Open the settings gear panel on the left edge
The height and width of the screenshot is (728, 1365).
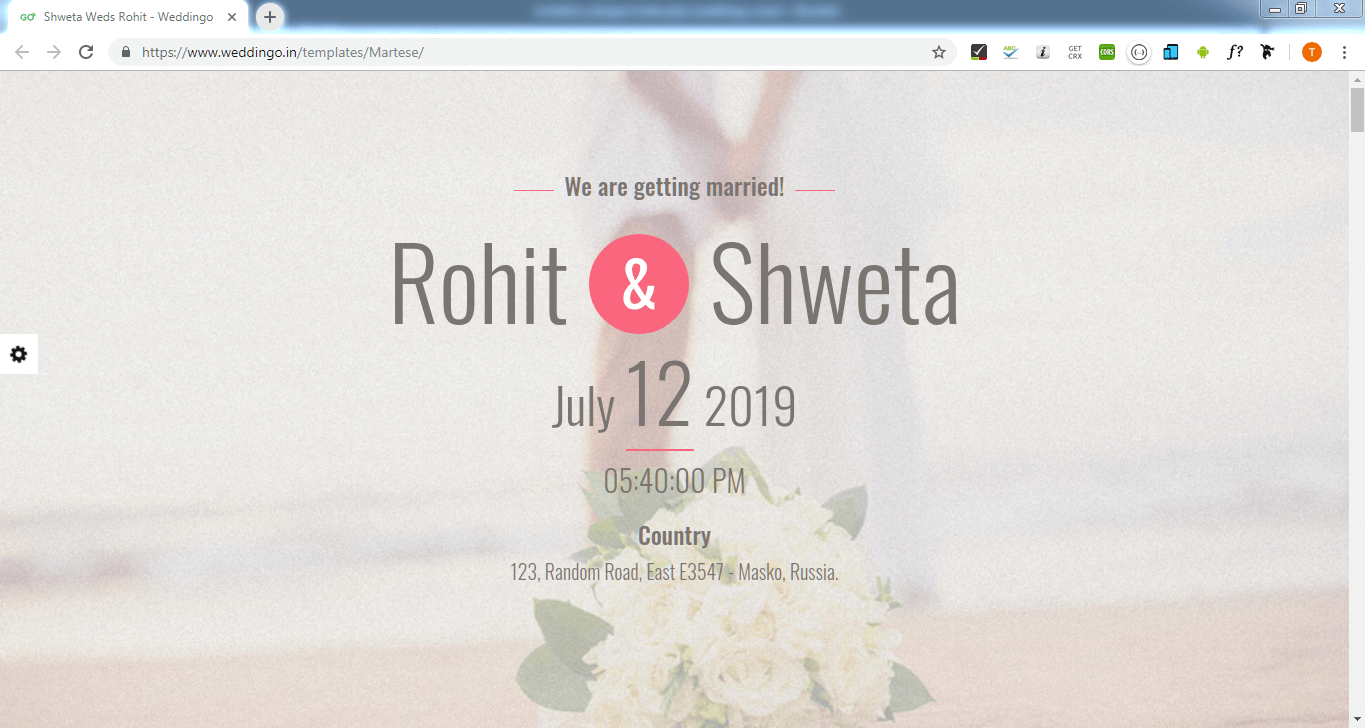point(19,354)
